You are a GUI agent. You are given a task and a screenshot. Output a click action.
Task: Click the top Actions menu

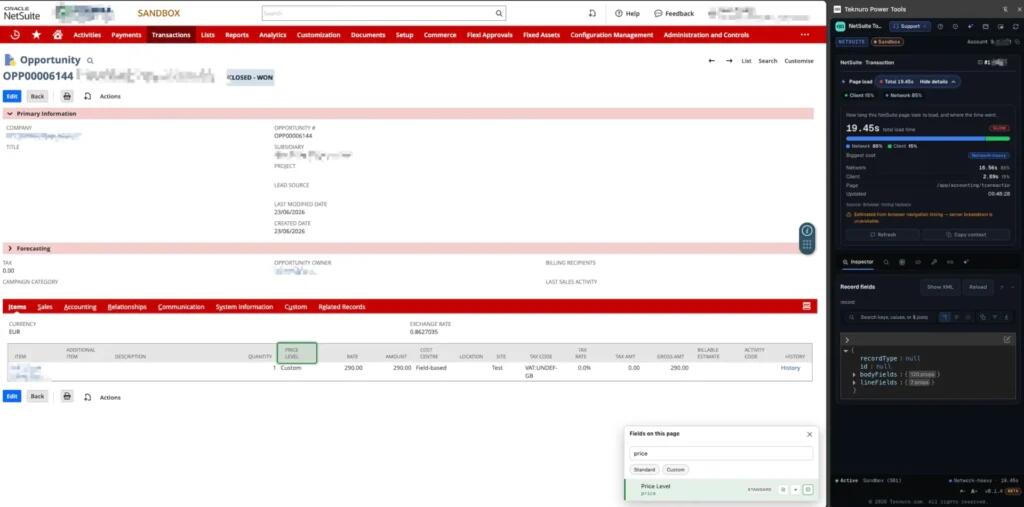110,96
